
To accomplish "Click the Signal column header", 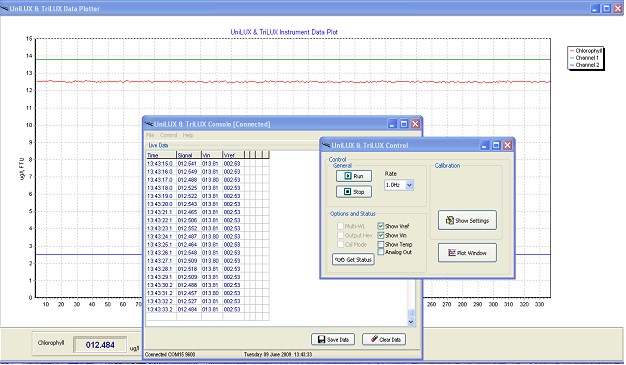I will click(x=188, y=155).
